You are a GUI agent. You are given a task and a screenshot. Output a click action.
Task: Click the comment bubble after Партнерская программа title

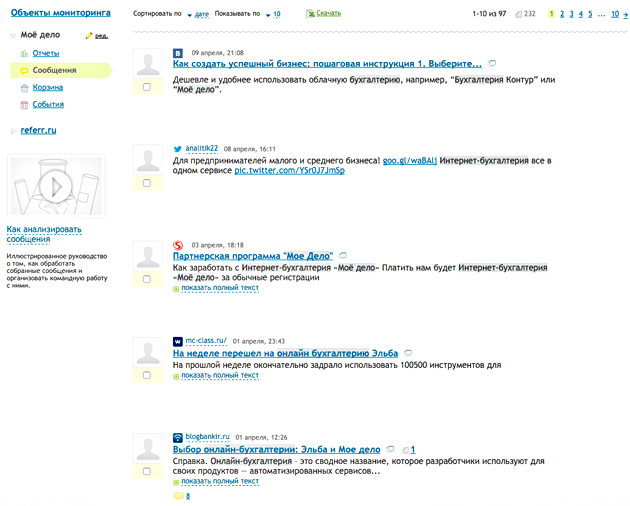343,256
